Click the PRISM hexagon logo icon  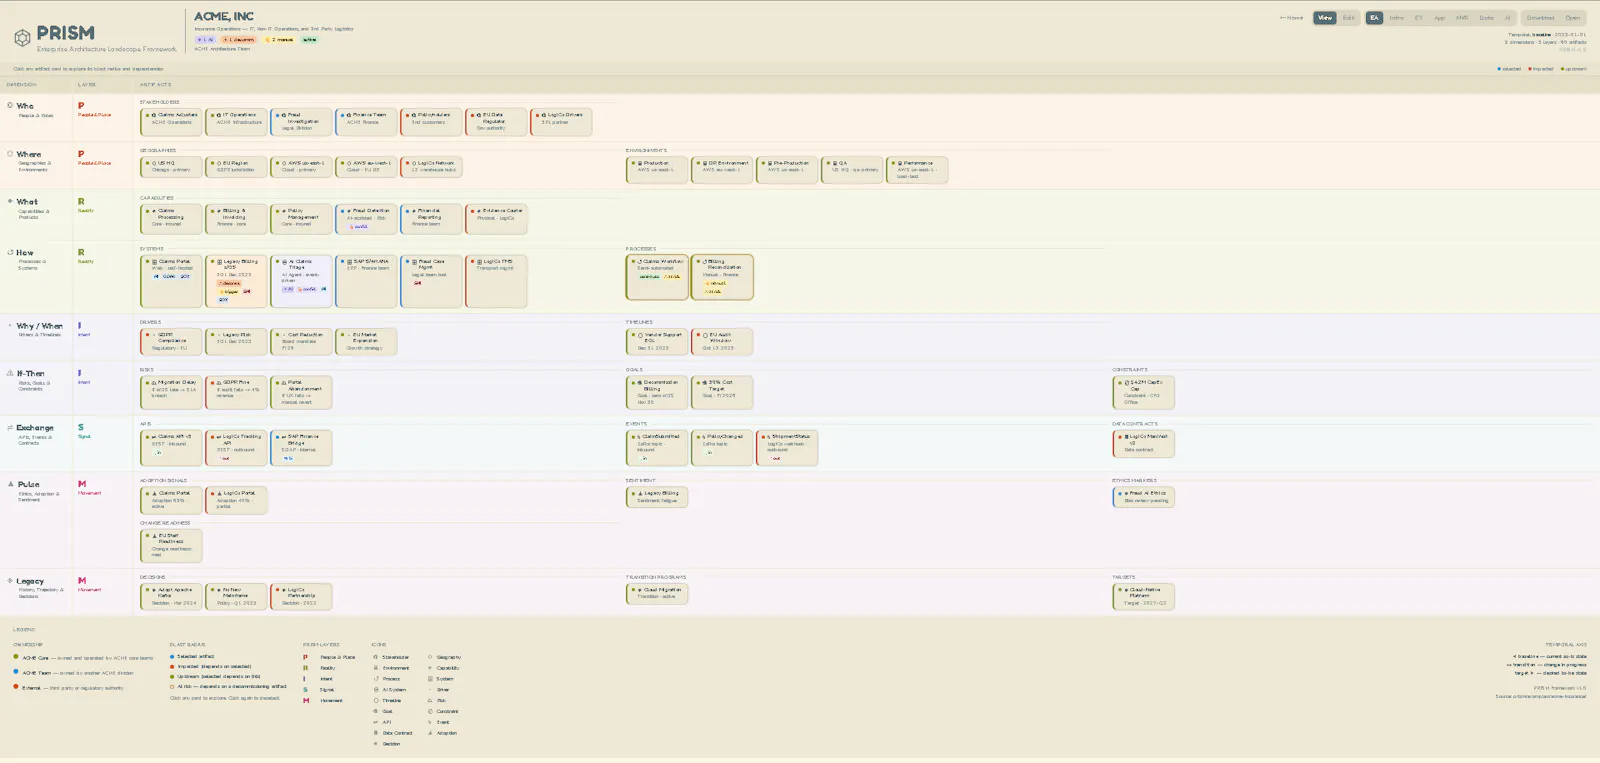[22, 38]
